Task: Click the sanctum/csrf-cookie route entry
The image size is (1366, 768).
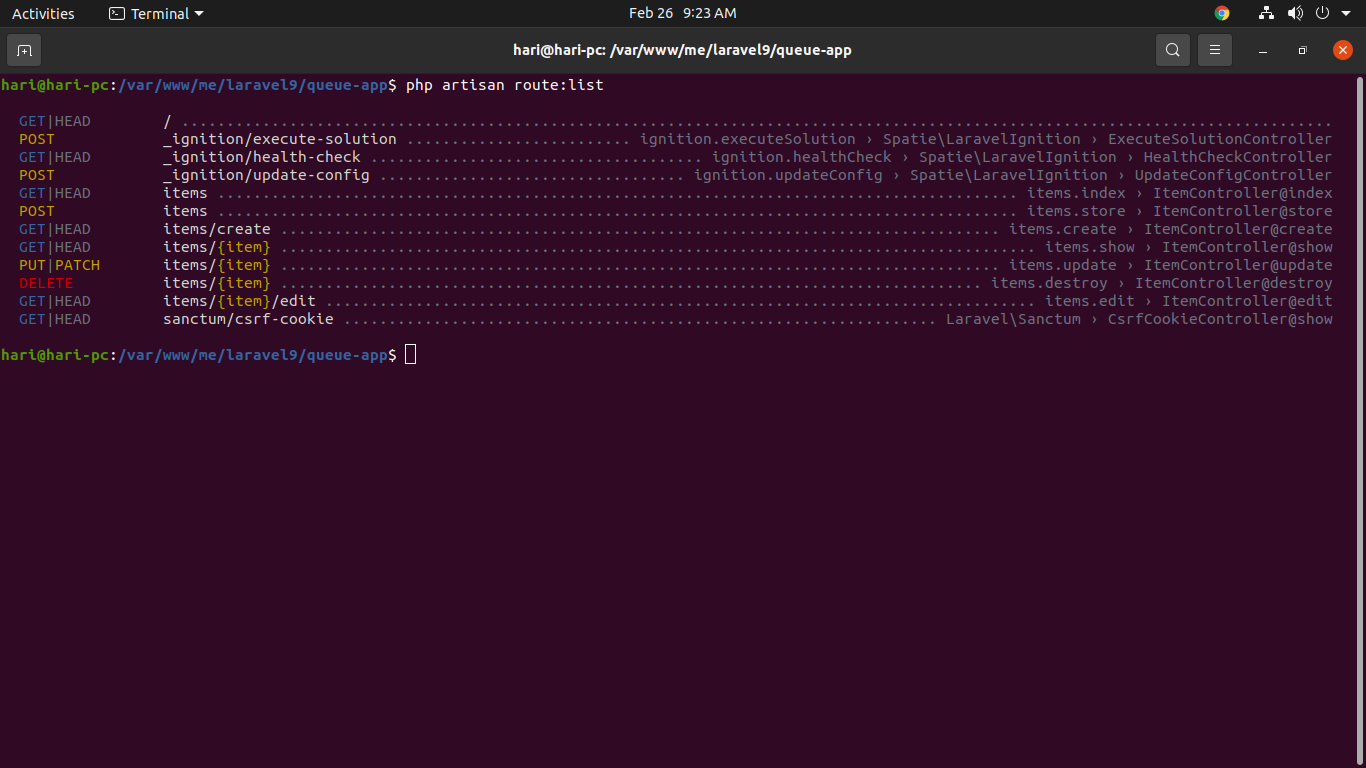Action: [x=248, y=319]
